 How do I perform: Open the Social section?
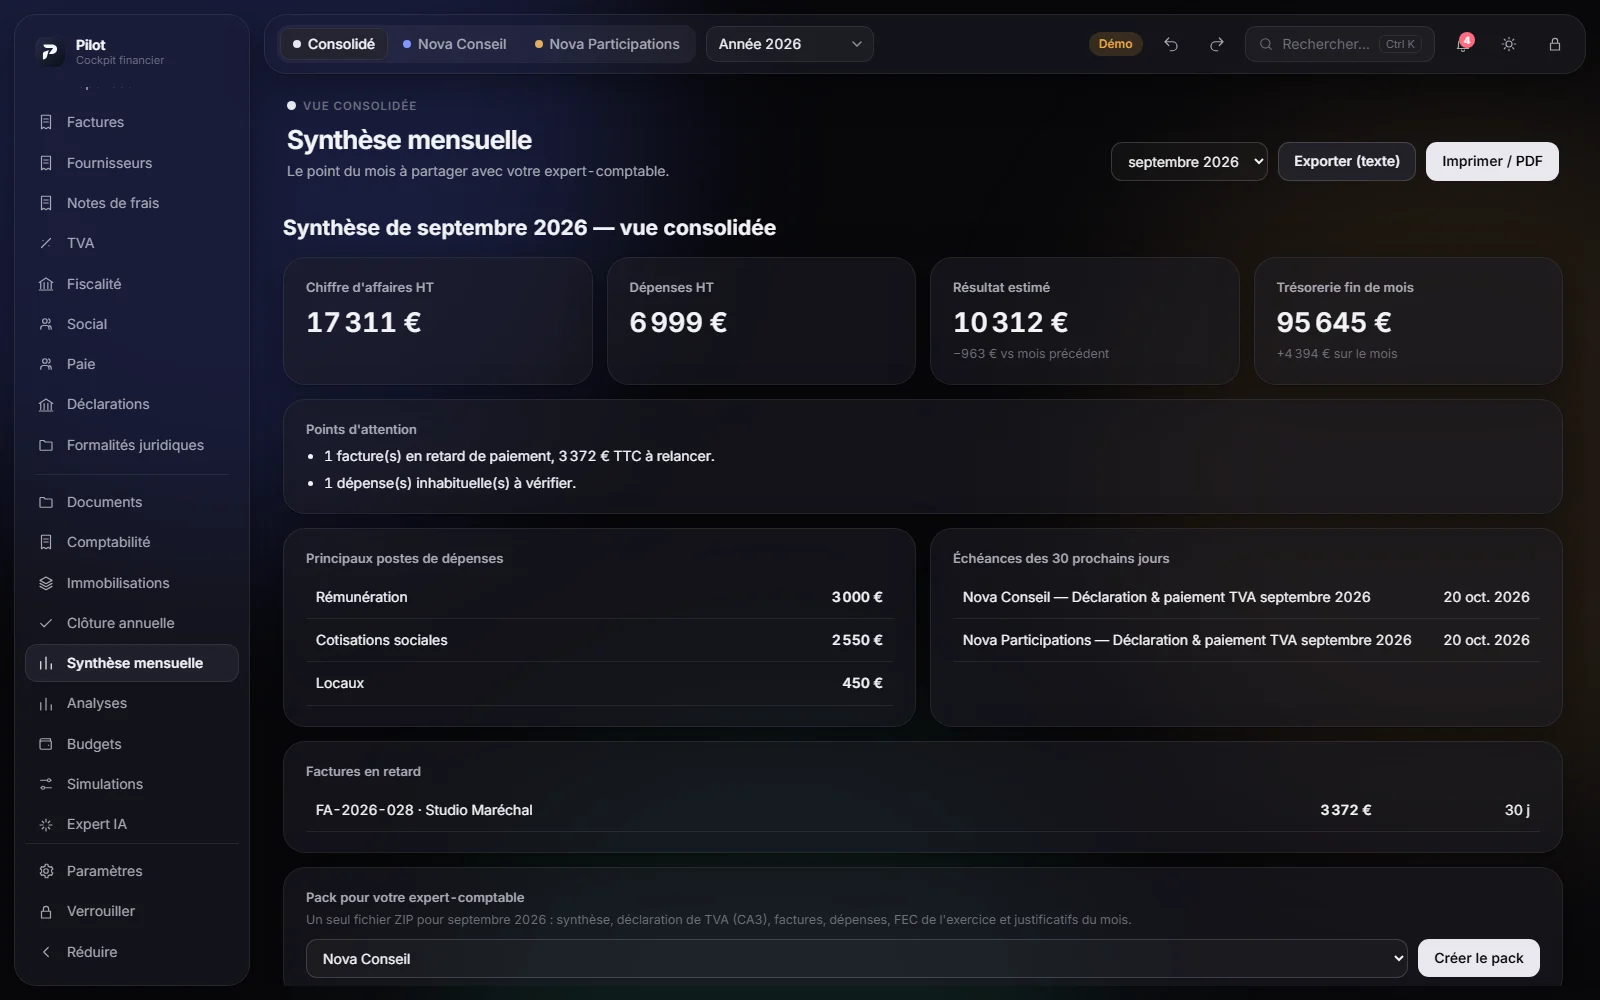[x=131, y=324]
